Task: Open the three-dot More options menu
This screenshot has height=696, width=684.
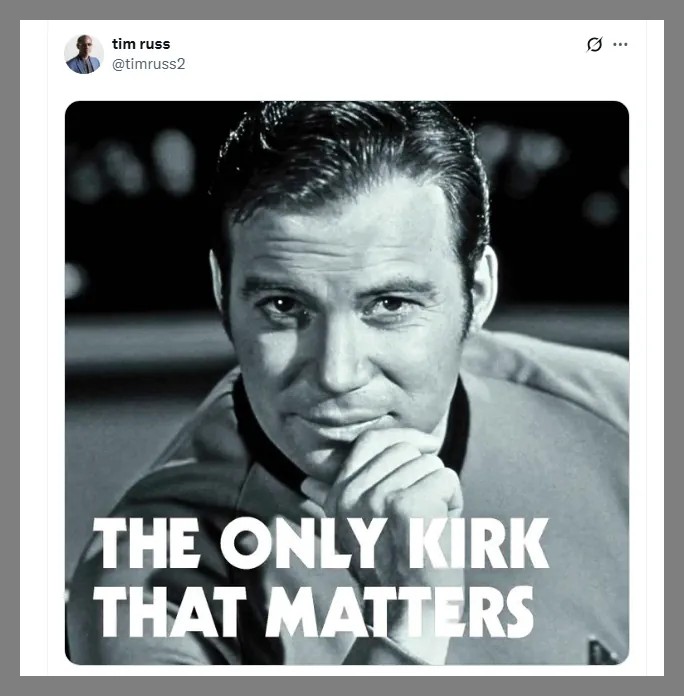Action: pyautogui.click(x=621, y=45)
